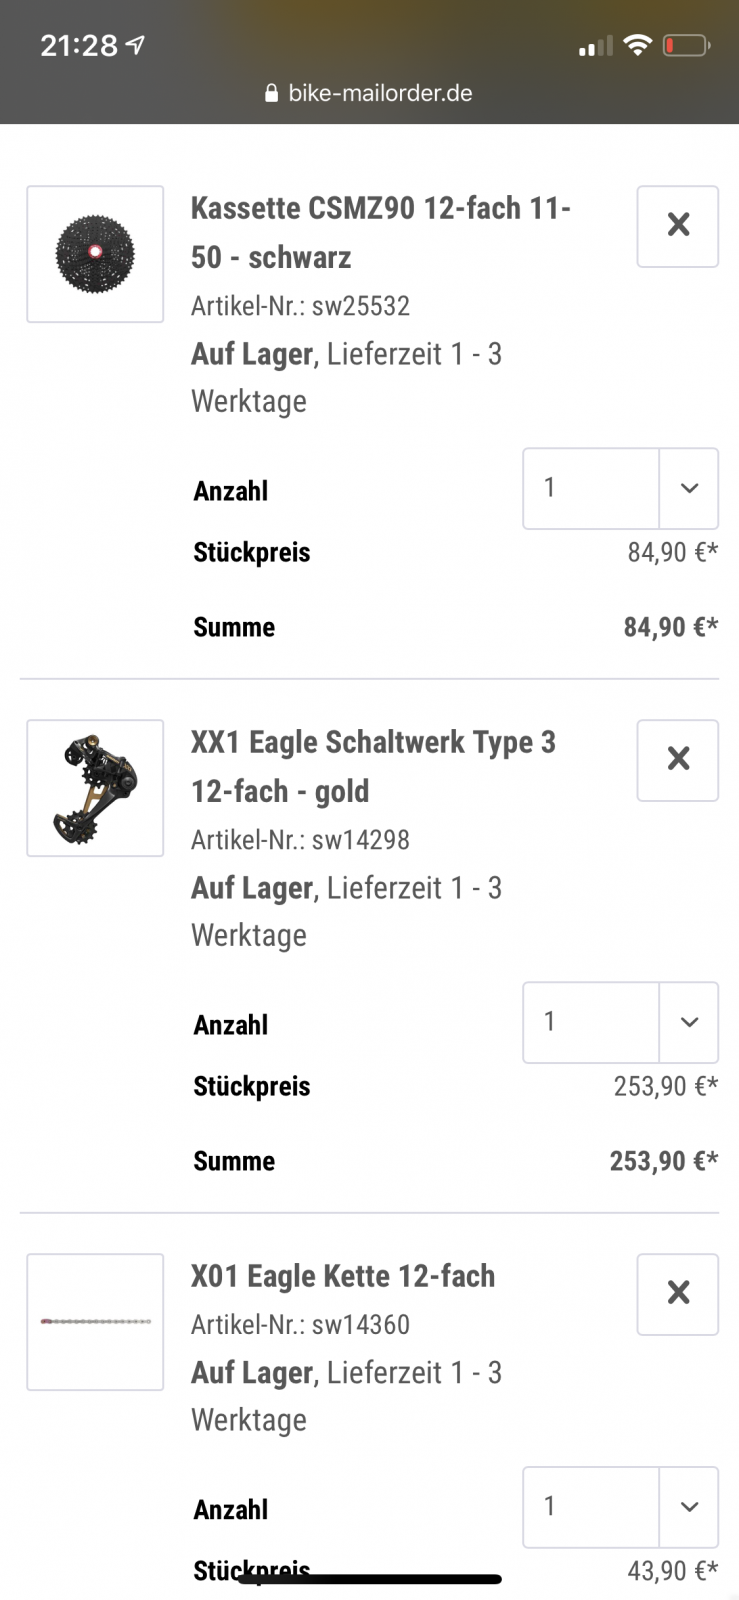This screenshot has height=1600, width=739.
Task: Open quantity dropdown for XX1 Eagle Schaltwerk
Action: [x=620, y=1022]
